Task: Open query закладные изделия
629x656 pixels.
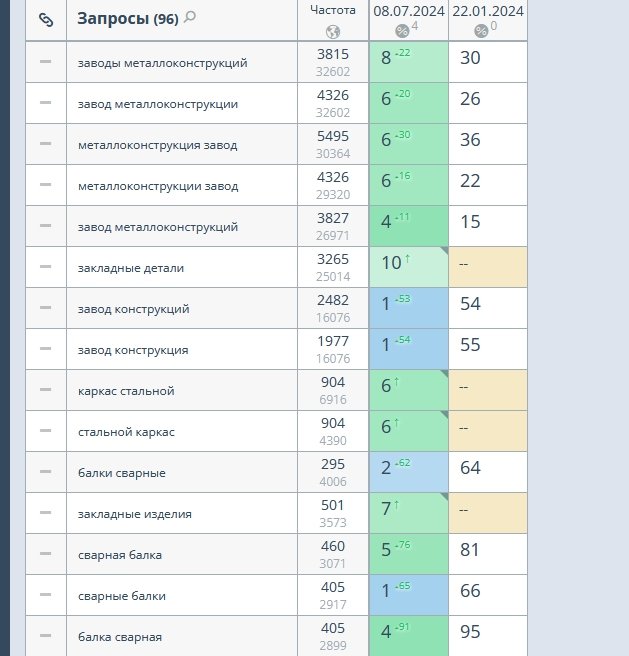Action: (x=134, y=514)
